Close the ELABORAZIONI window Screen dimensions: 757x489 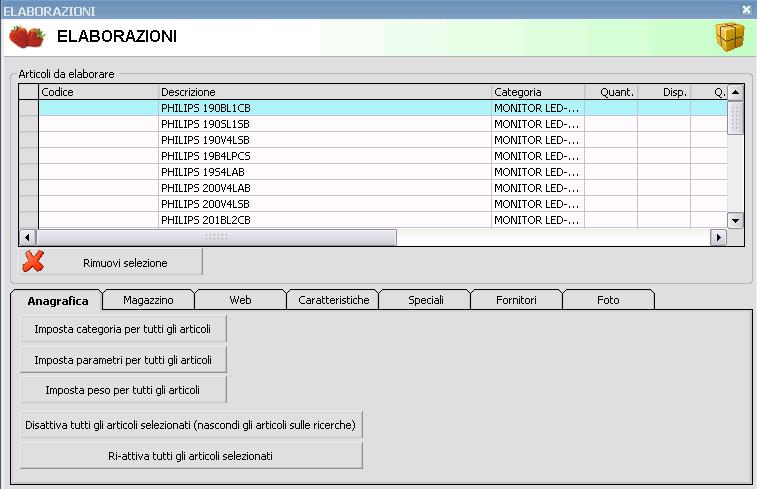746,9
